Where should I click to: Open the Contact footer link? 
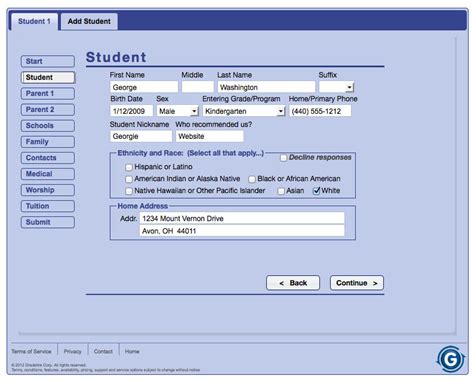103,351
